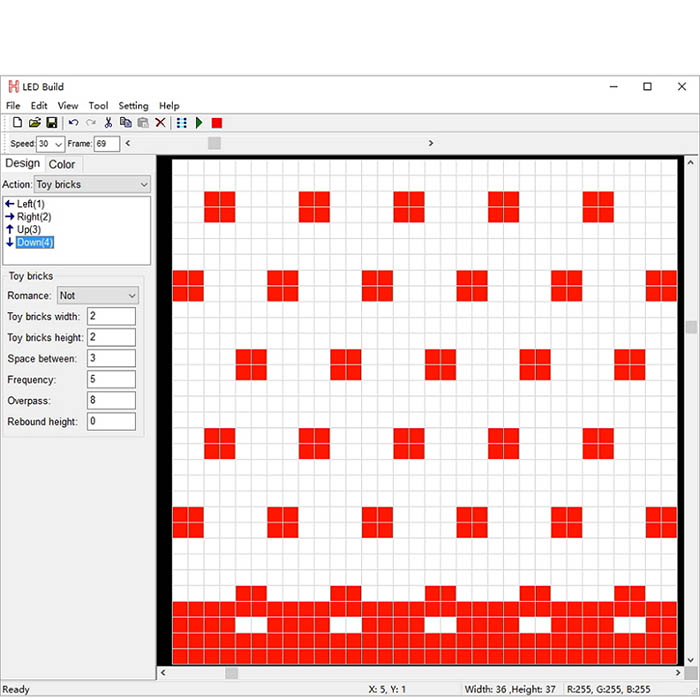Delete with the red X icon
Screen dimensions: 700x700
160,123
